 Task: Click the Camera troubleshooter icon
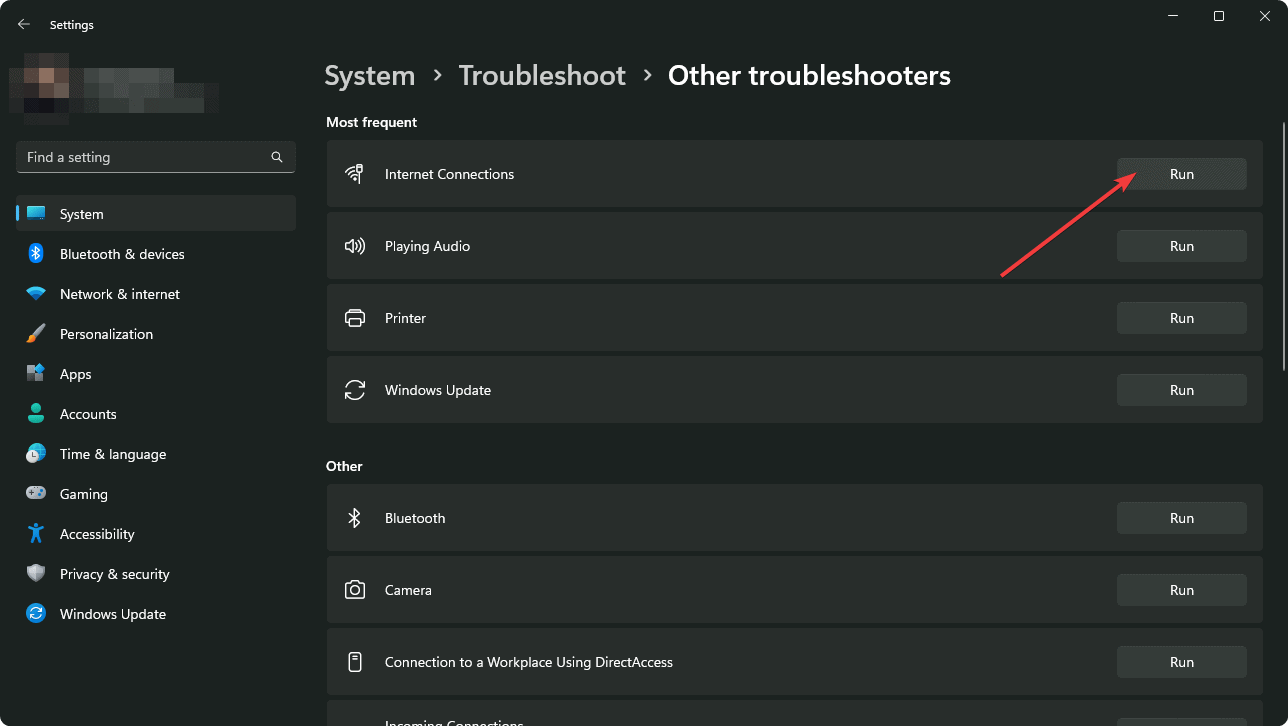pyautogui.click(x=355, y=589)
